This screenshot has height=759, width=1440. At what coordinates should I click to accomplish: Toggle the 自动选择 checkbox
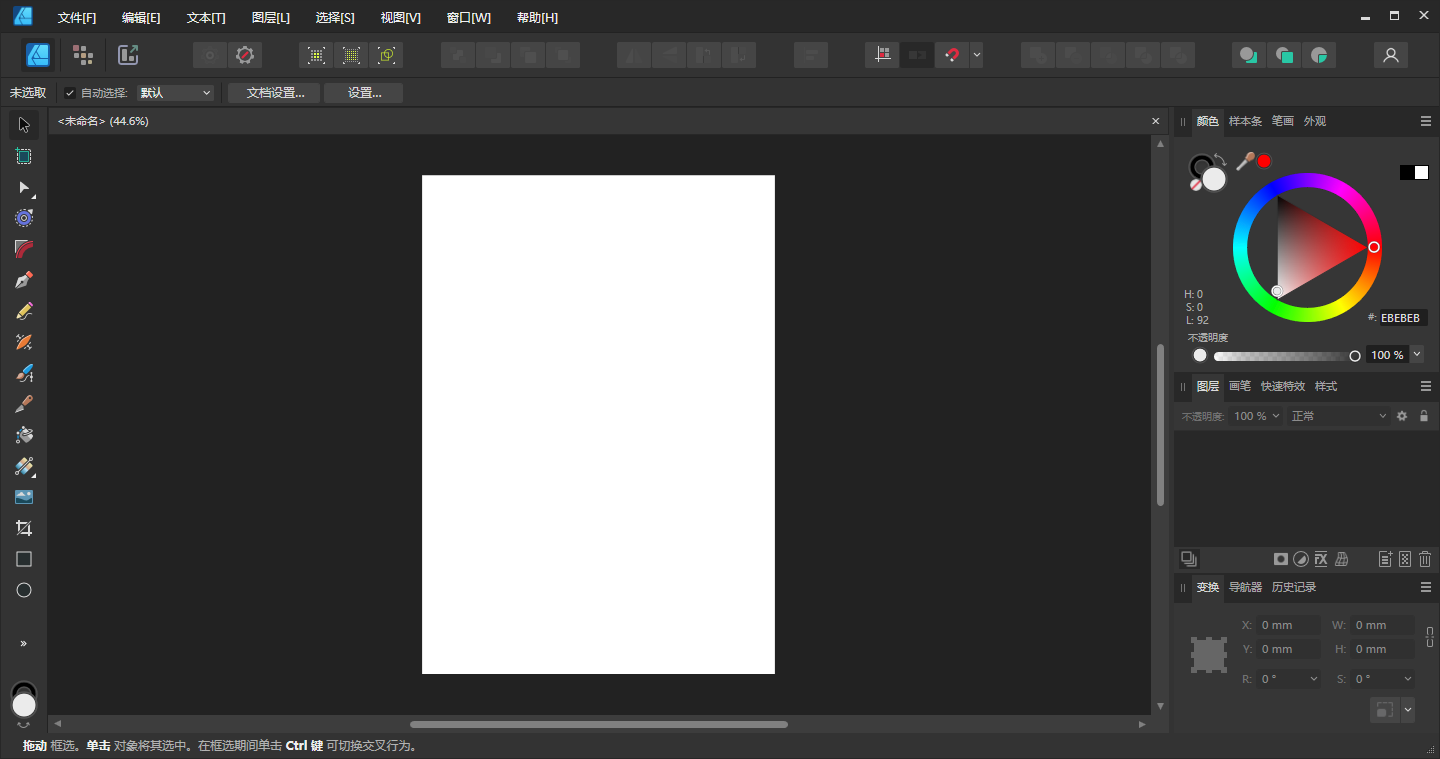point(70,93)
